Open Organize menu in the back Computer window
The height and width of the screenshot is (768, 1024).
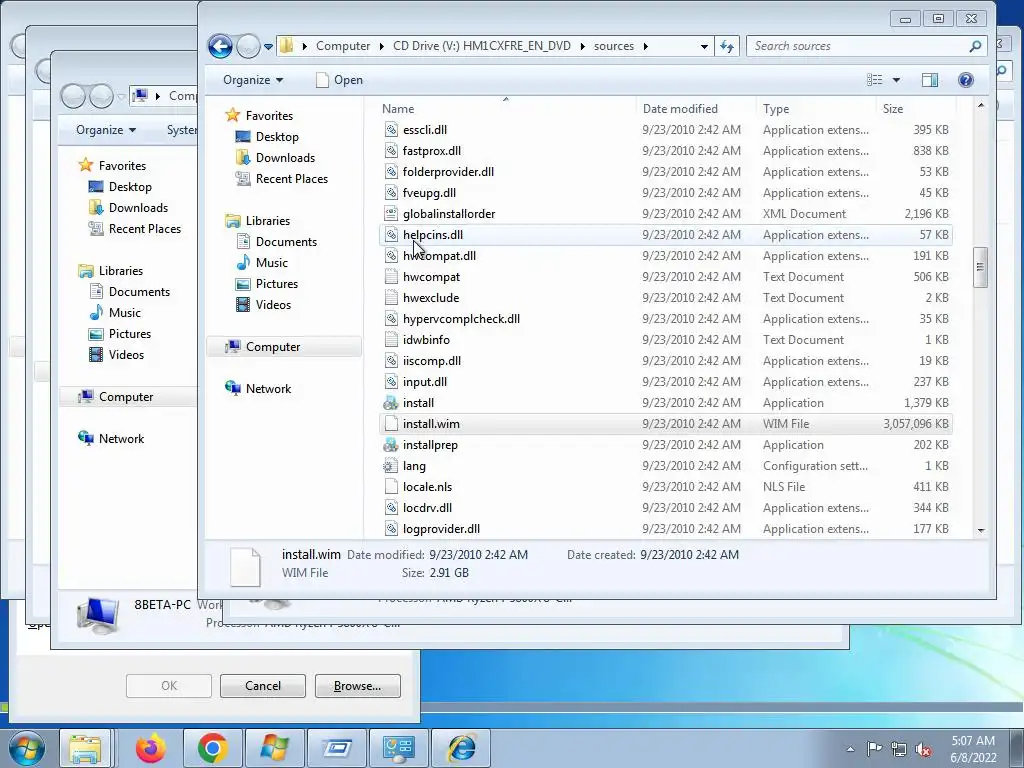(106, 130)
